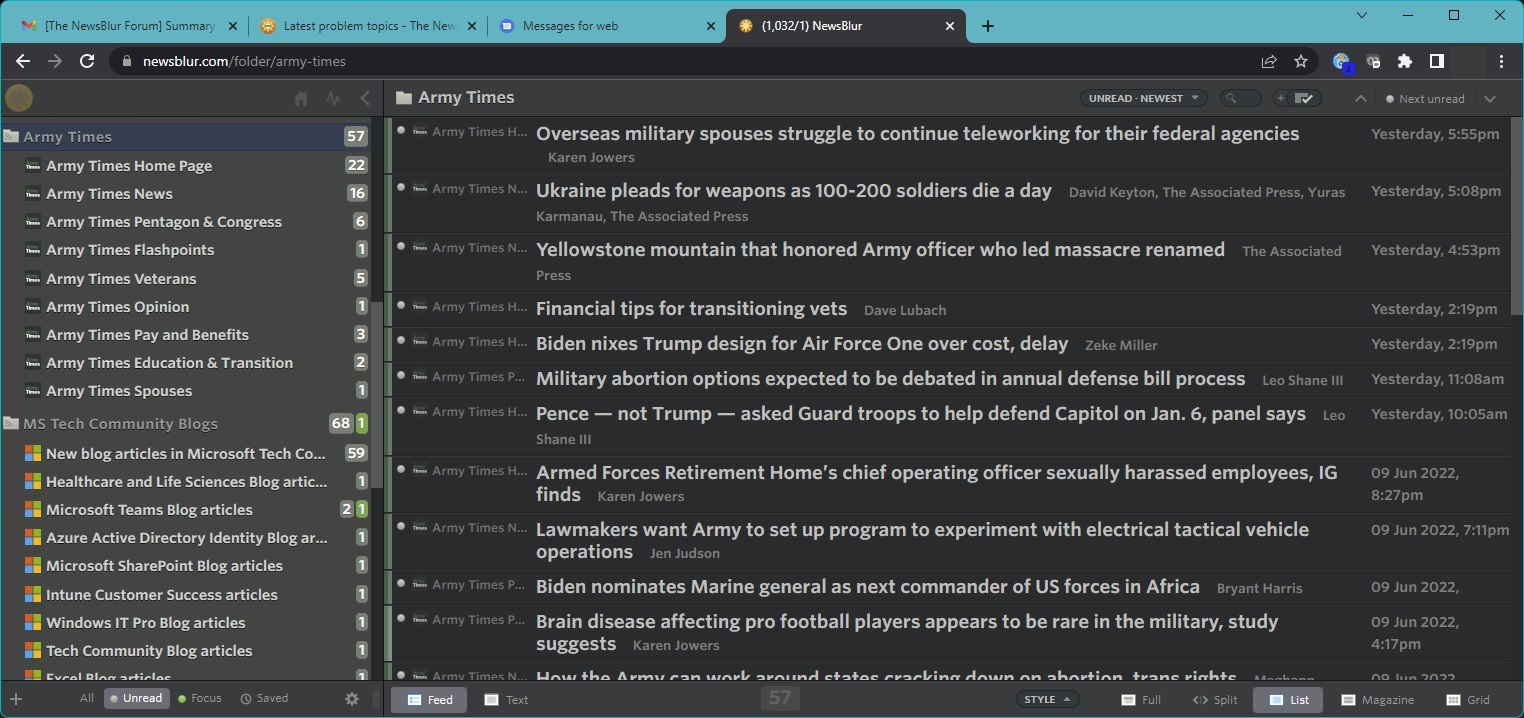Collapse the feed sidebar with the left chevron
Viewport: 1524px width, 718px height.
pos(365,98)
